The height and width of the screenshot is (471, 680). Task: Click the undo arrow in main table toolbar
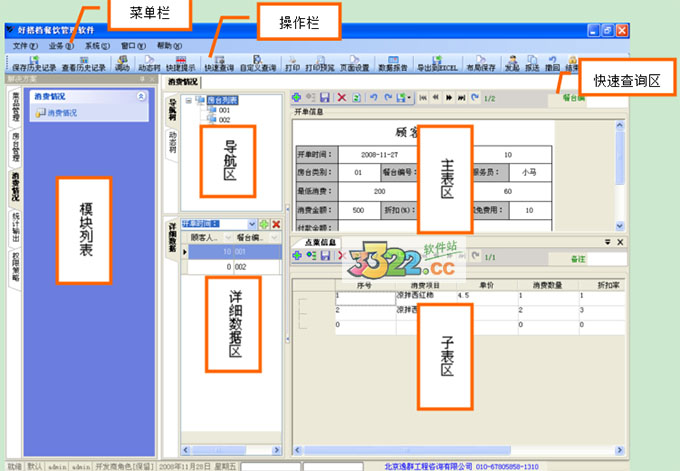[373, 98]
